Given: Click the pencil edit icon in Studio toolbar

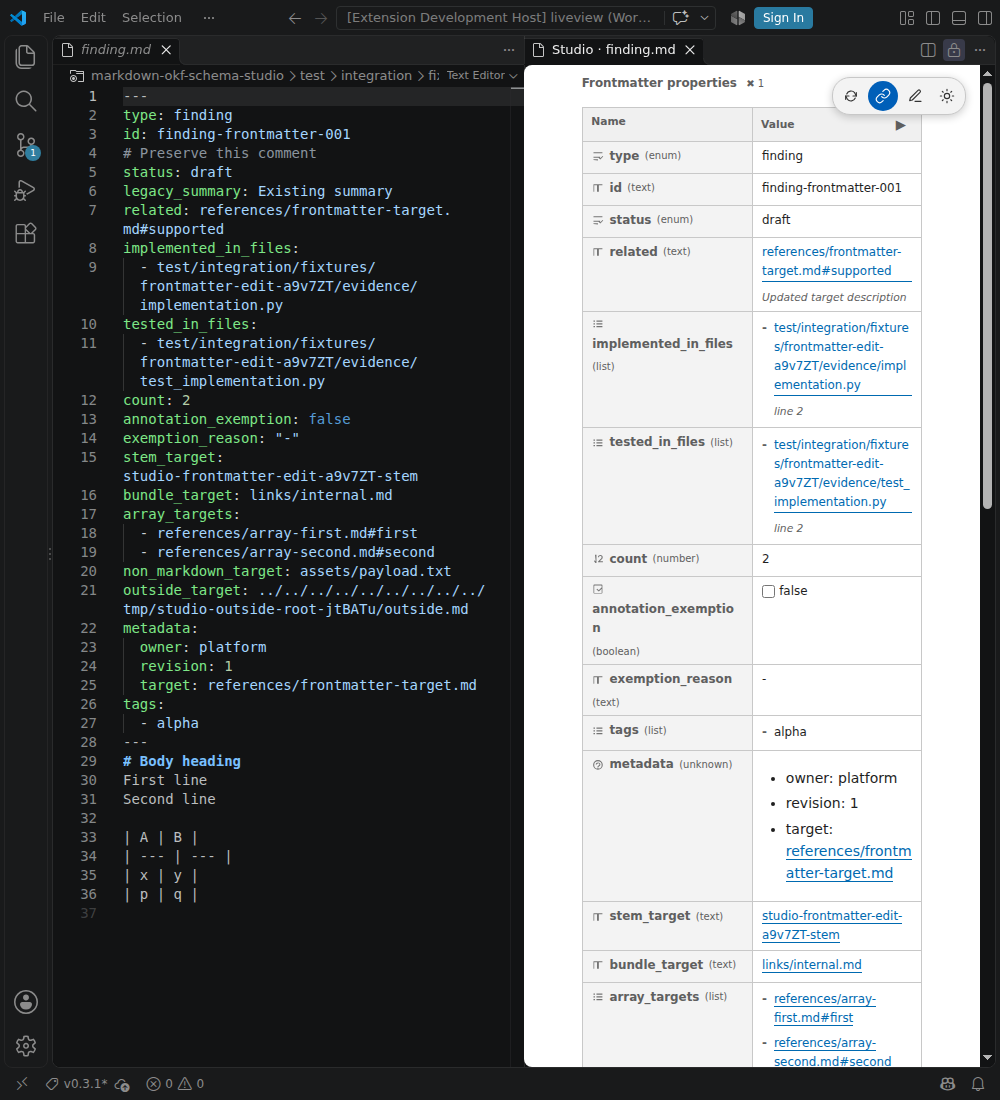Looking at the screenshot, I should pyautogui.click(x=915, y=96).
